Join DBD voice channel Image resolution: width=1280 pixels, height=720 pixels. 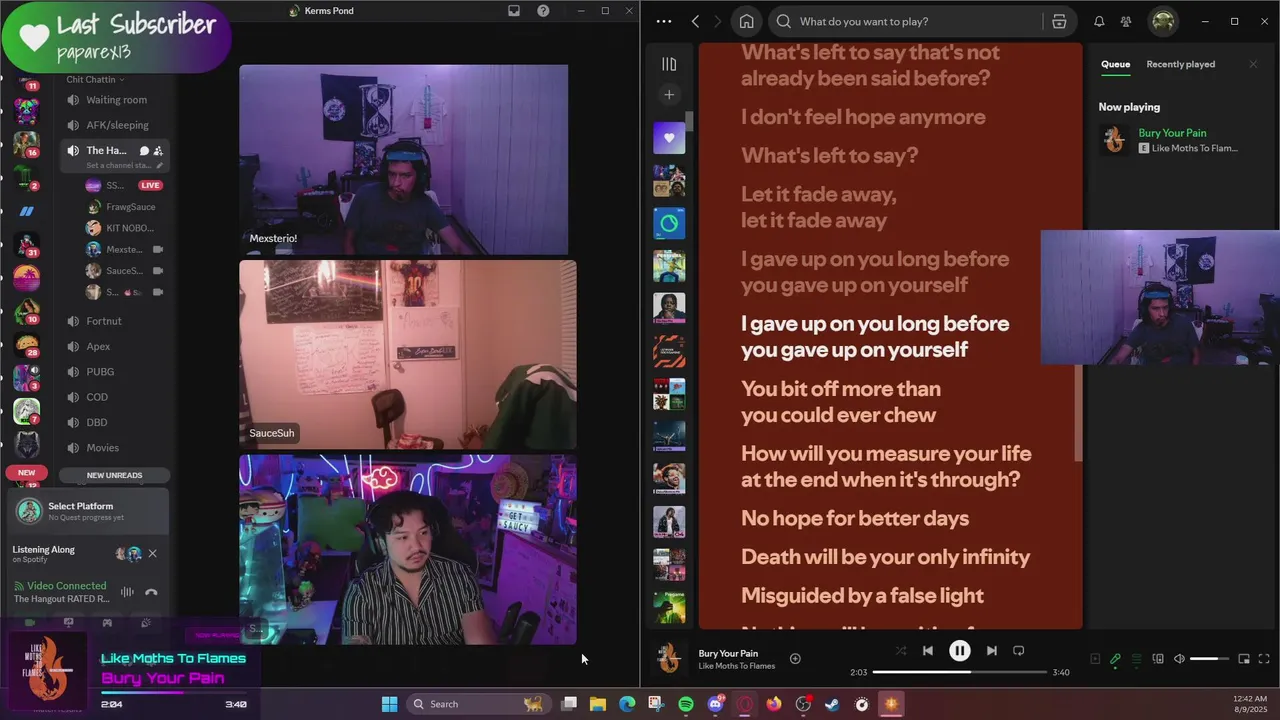tap(97, 422)
